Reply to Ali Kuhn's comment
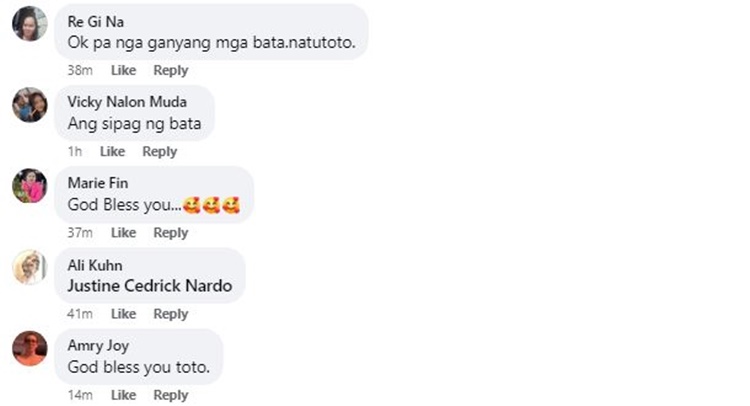This screenshot has height=406, width=750. [x=171, y=314]
